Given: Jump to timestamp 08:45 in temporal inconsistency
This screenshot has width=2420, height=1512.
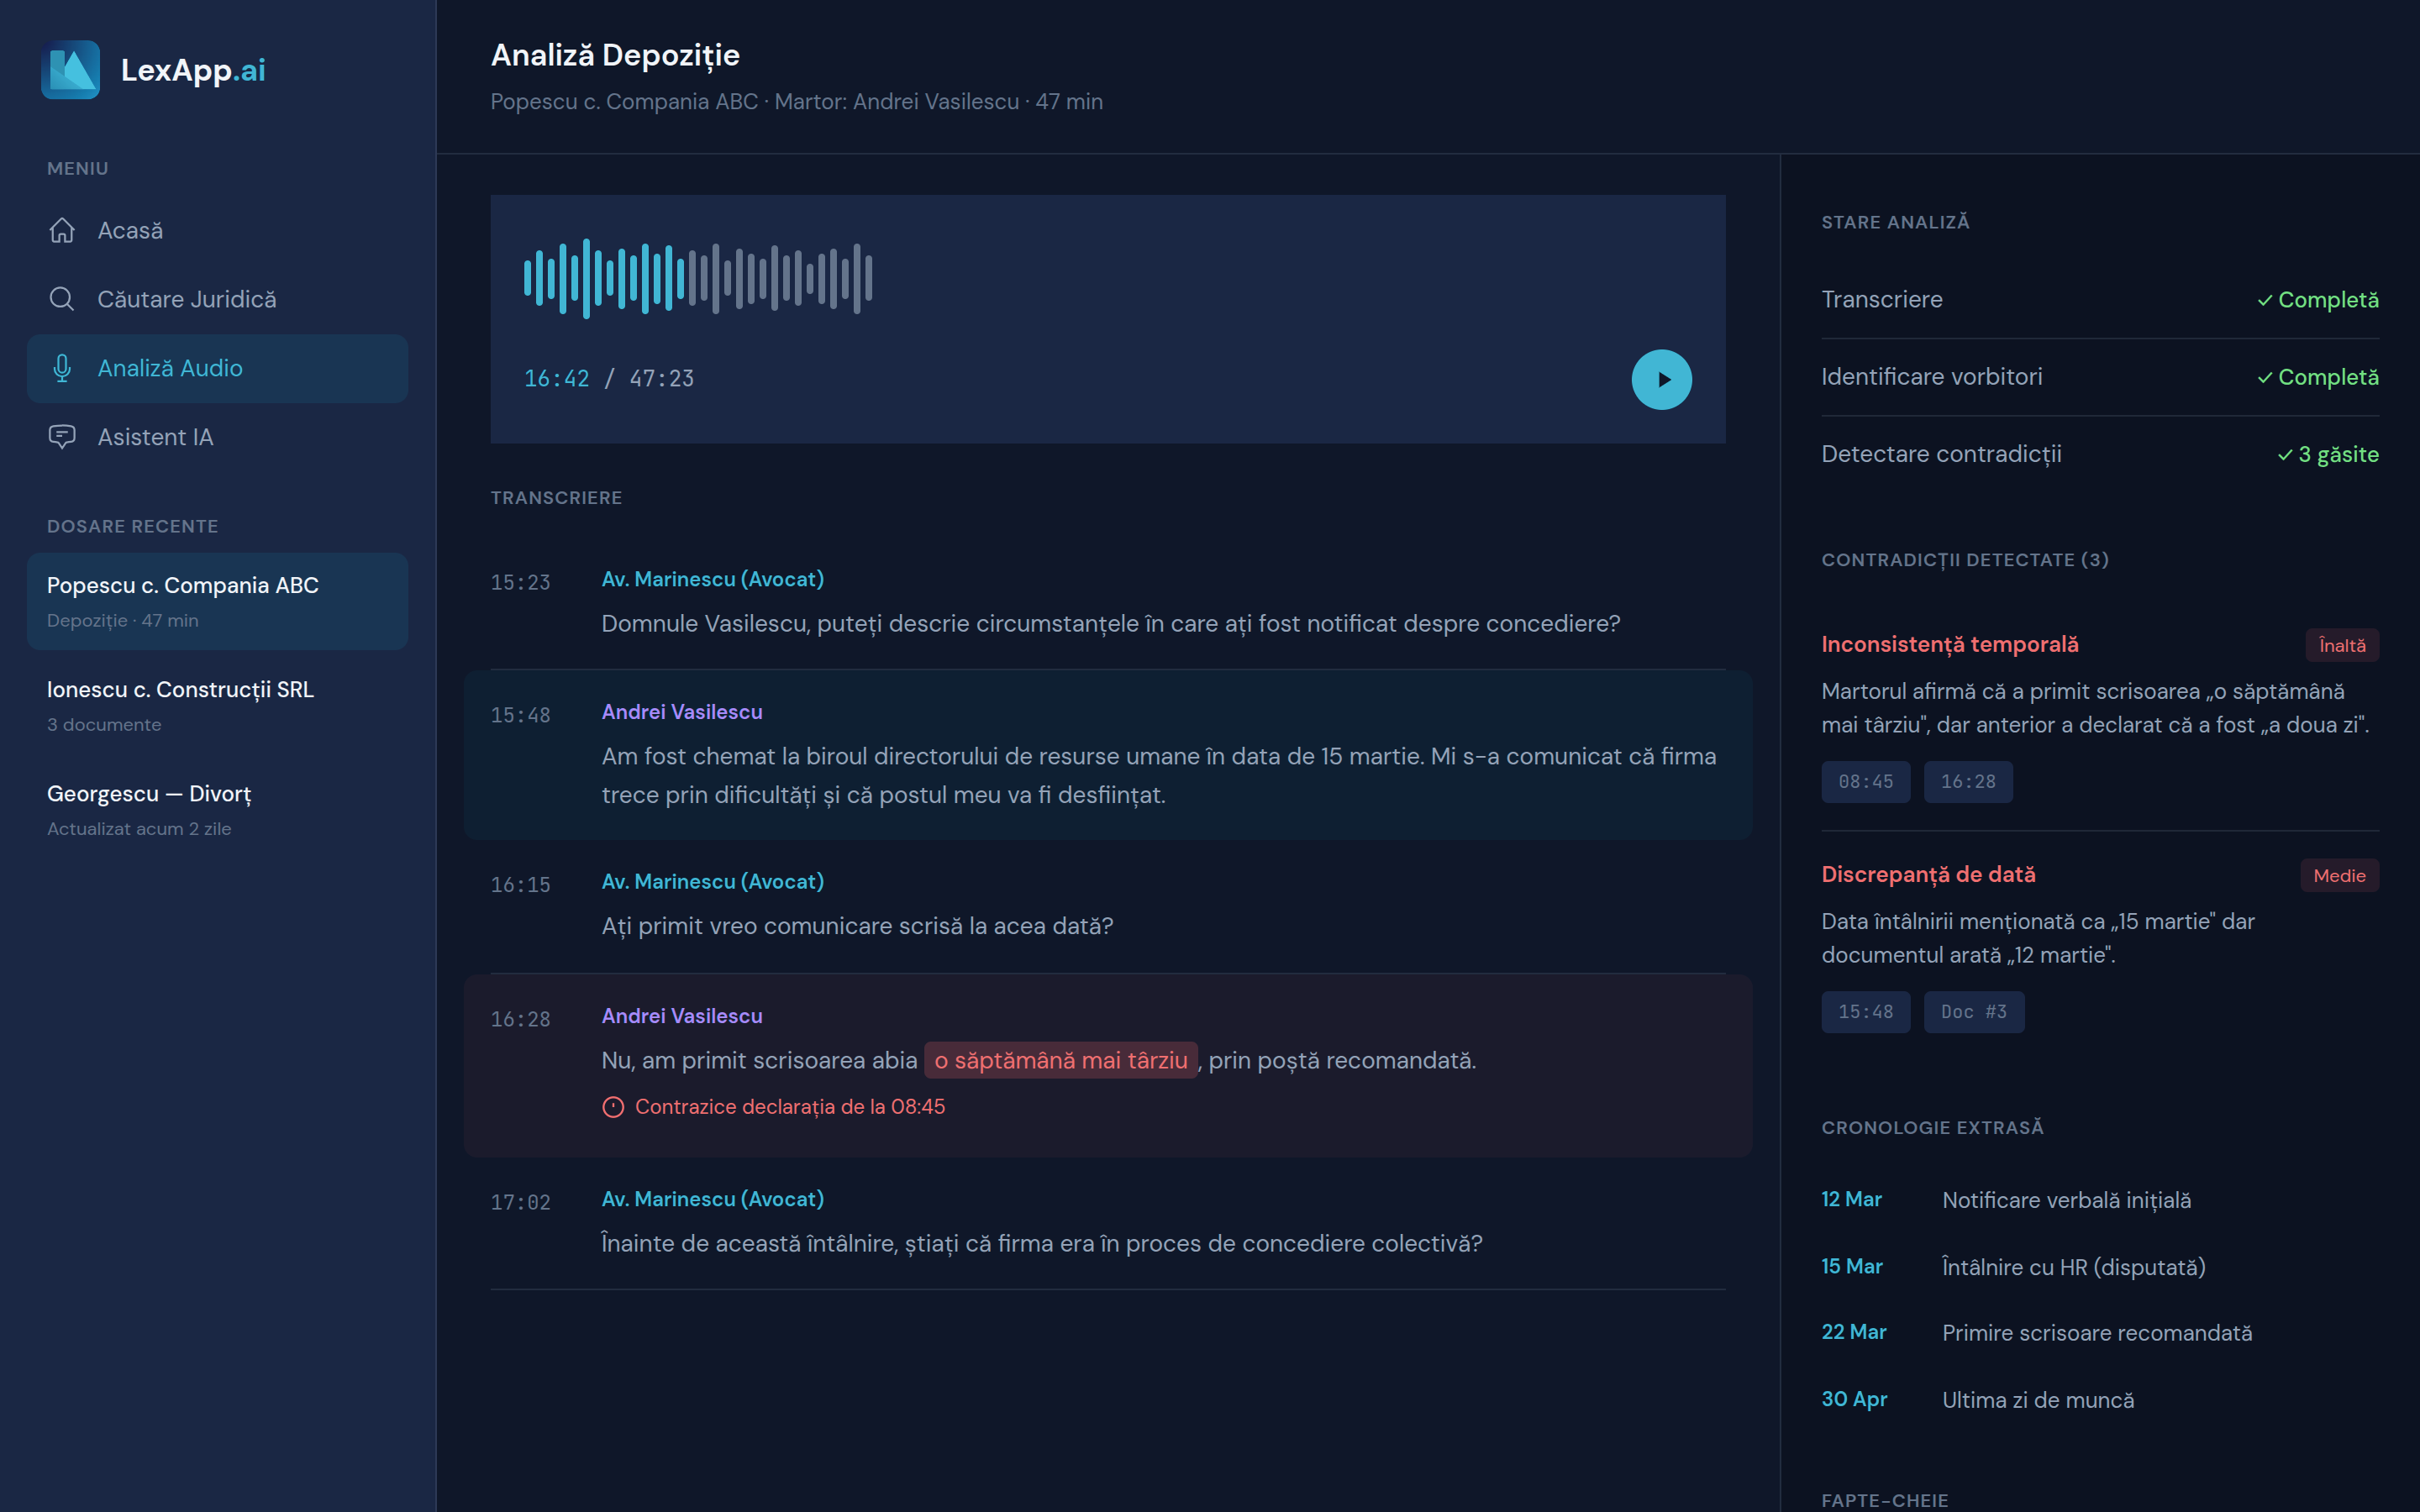Looking at the screenshot, I should [1866, 782].
